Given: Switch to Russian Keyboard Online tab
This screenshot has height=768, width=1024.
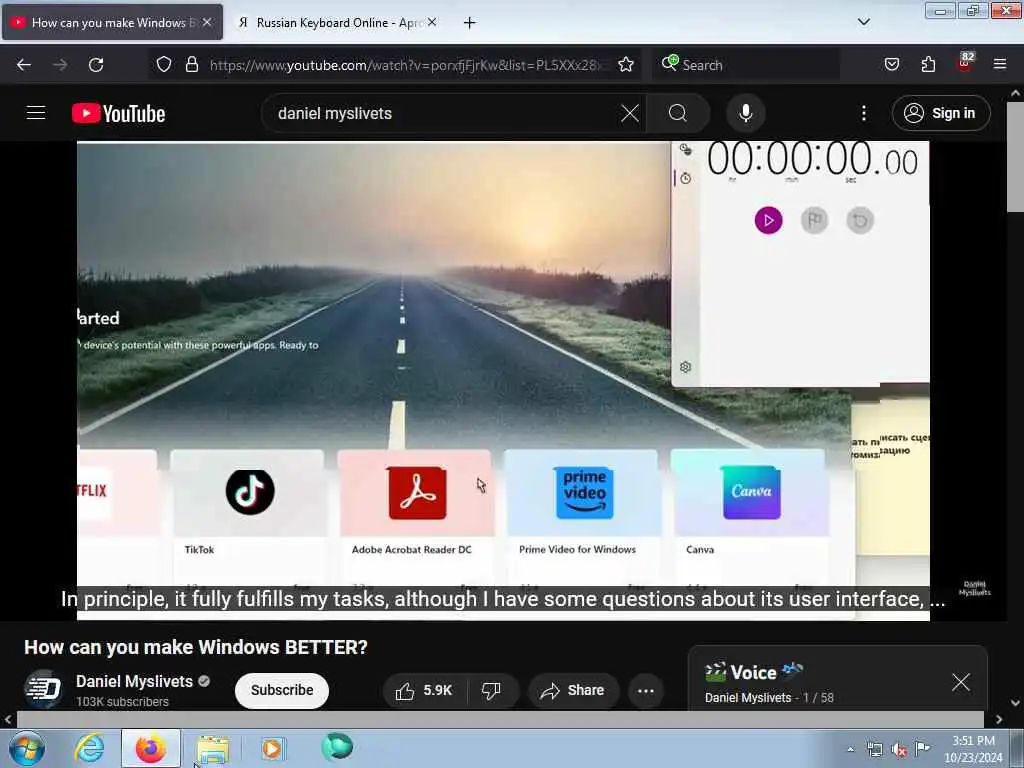Looking at the screenshot, I should (338, 23).
